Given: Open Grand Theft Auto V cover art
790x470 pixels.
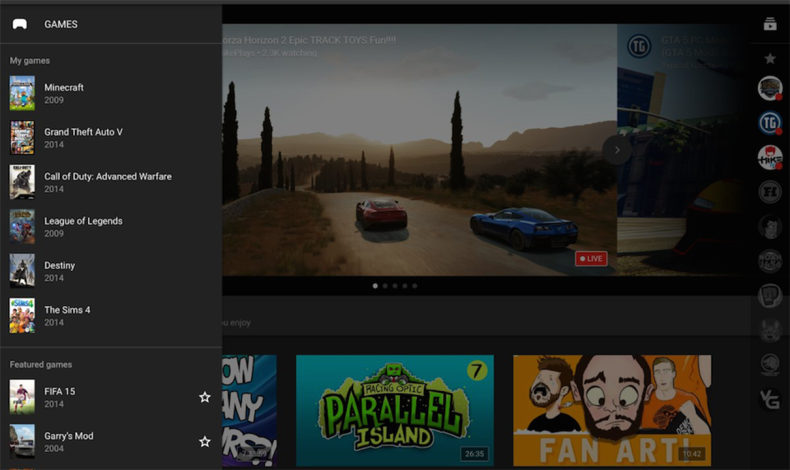Looking at the screenshot, I should (x=22, y=138).
